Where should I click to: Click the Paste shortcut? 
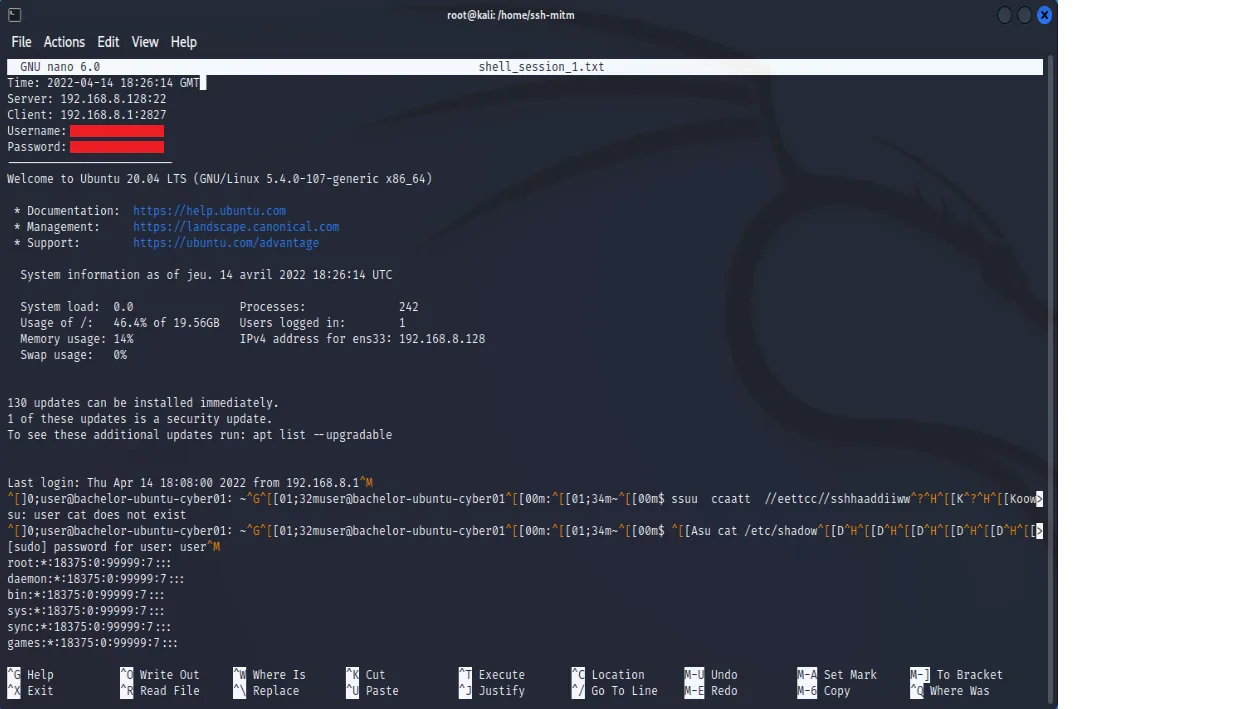tap(372, 691)
